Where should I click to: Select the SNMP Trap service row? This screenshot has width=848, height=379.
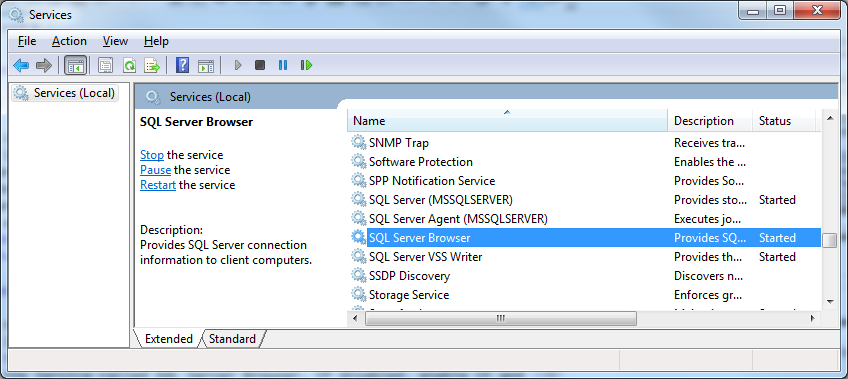pos(583,143)
